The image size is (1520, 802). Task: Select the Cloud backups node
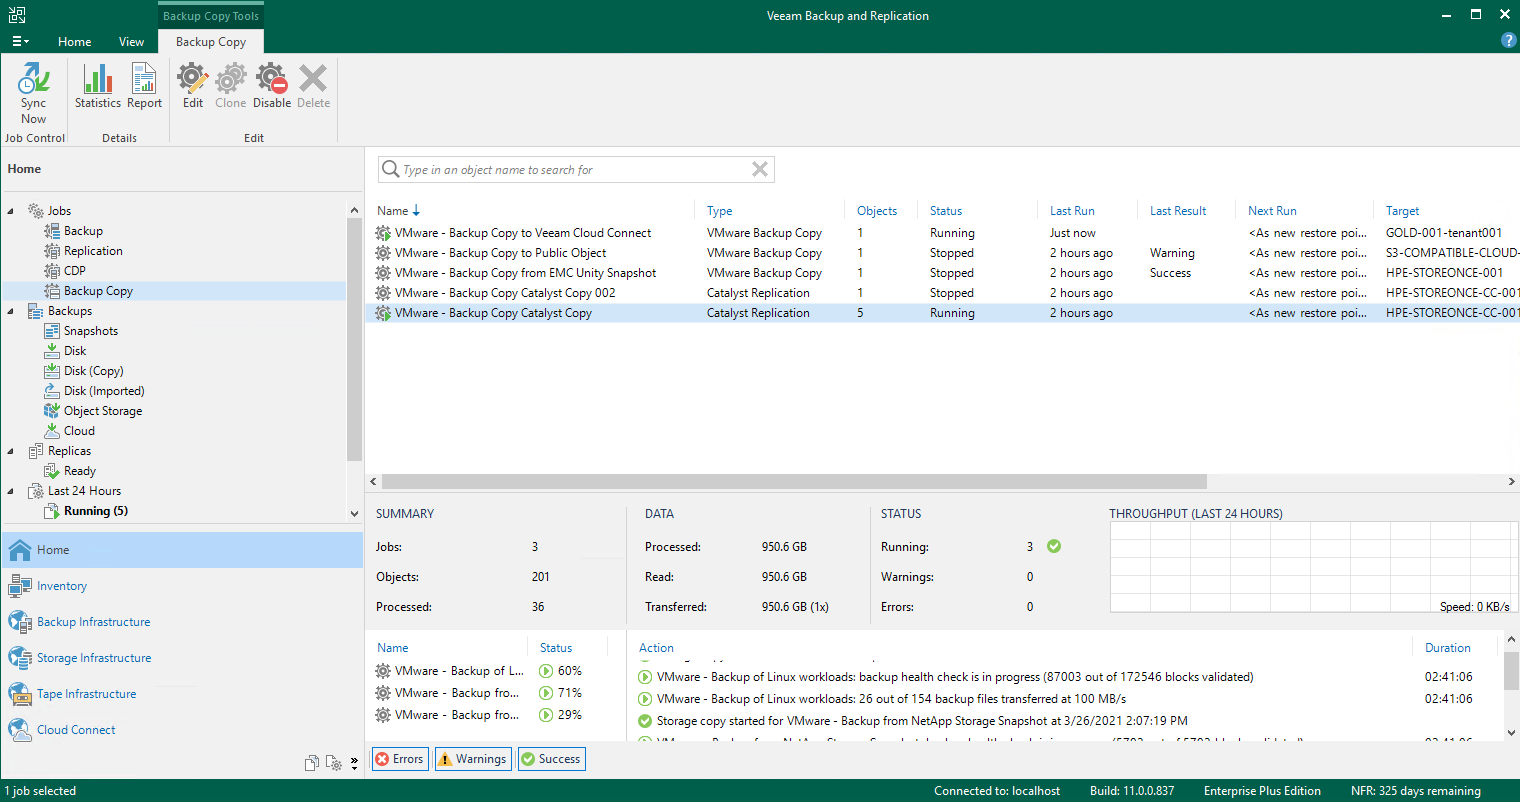[x=79, y=431]
